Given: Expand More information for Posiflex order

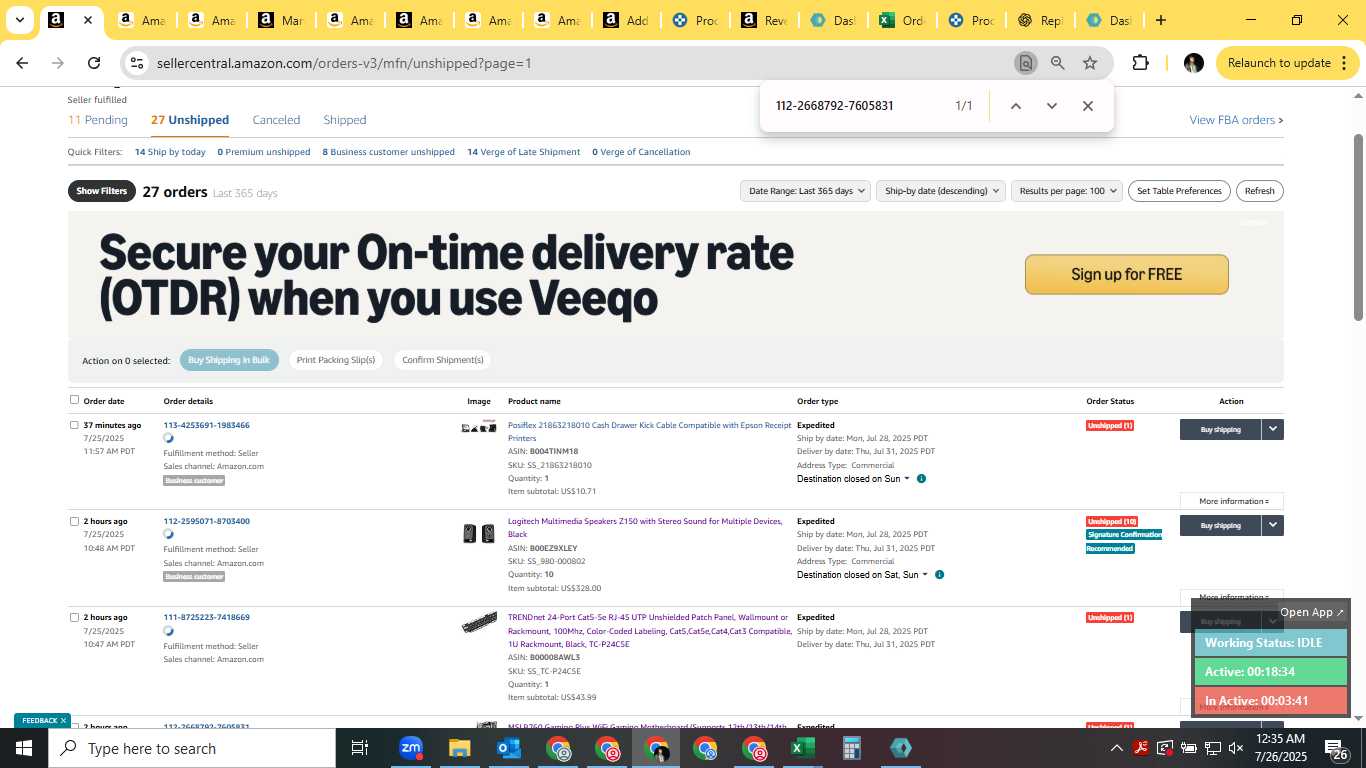Looking at the screenshot, I should pyautogui.click(x=1232, y=501).
